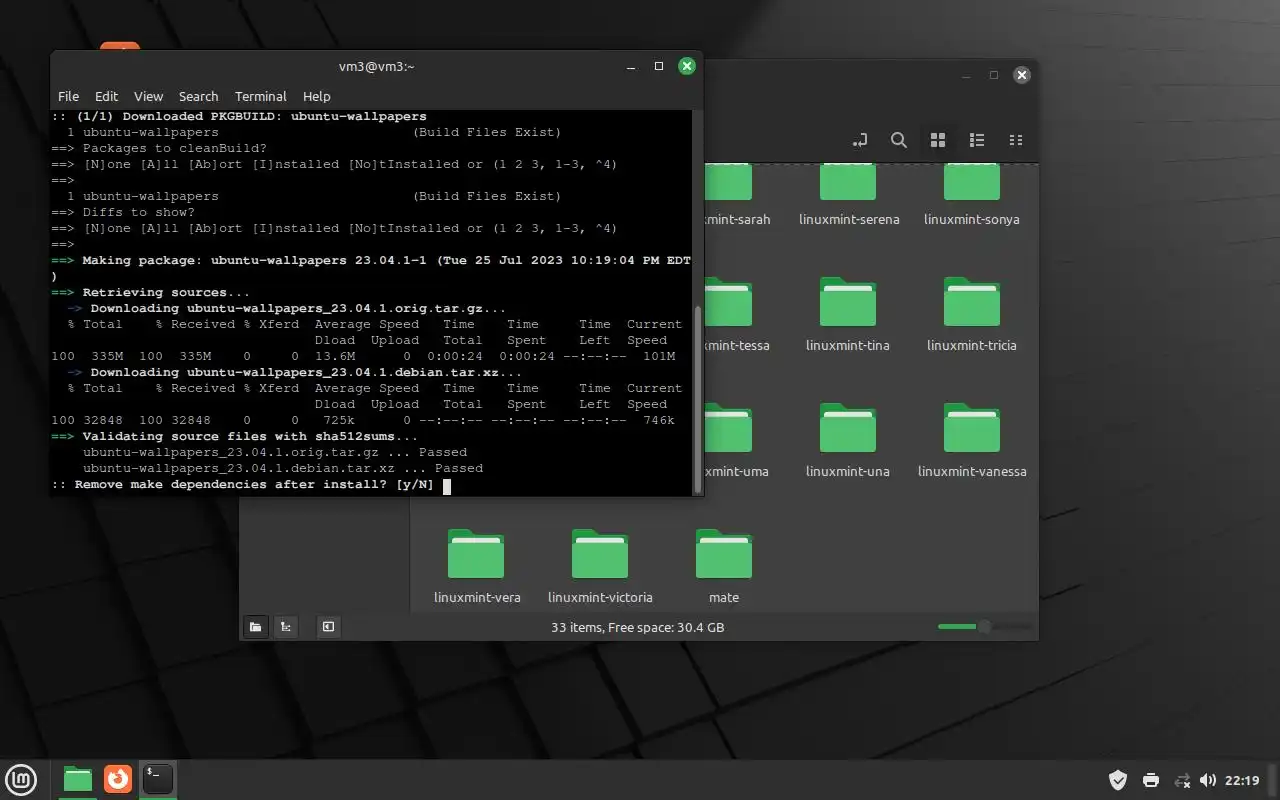Select the linuxmint-vanessa folder

pyautogui.click(x=972, y=441)
